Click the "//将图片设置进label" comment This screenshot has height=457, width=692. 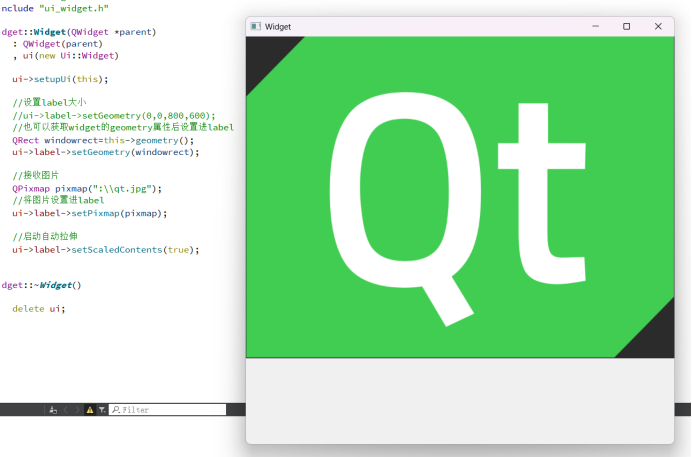58,200
